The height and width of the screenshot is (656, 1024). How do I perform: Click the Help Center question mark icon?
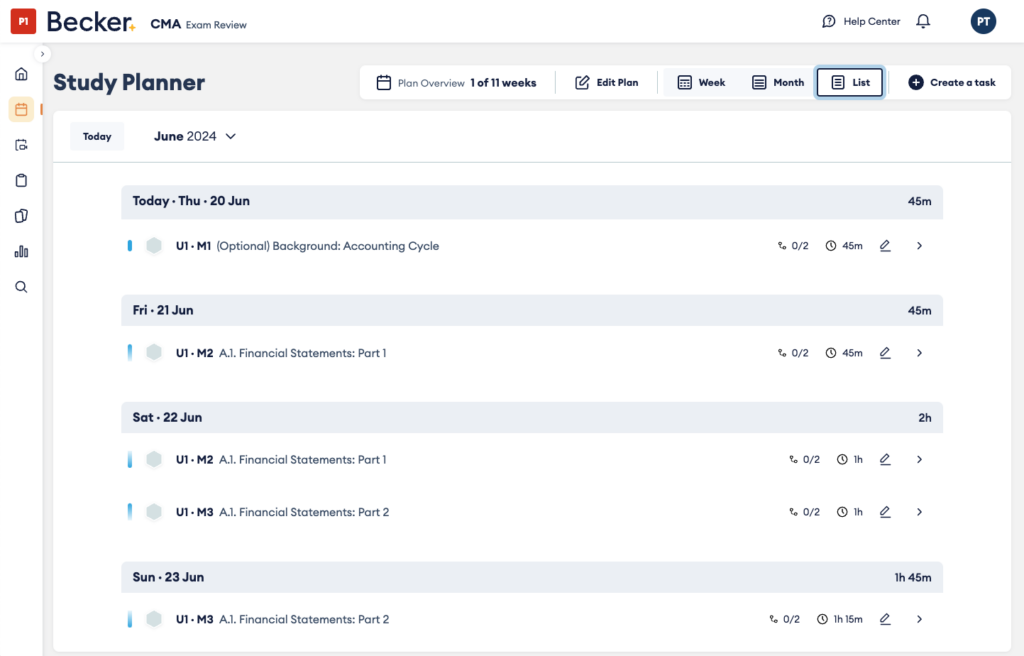[x=828, y=20]
